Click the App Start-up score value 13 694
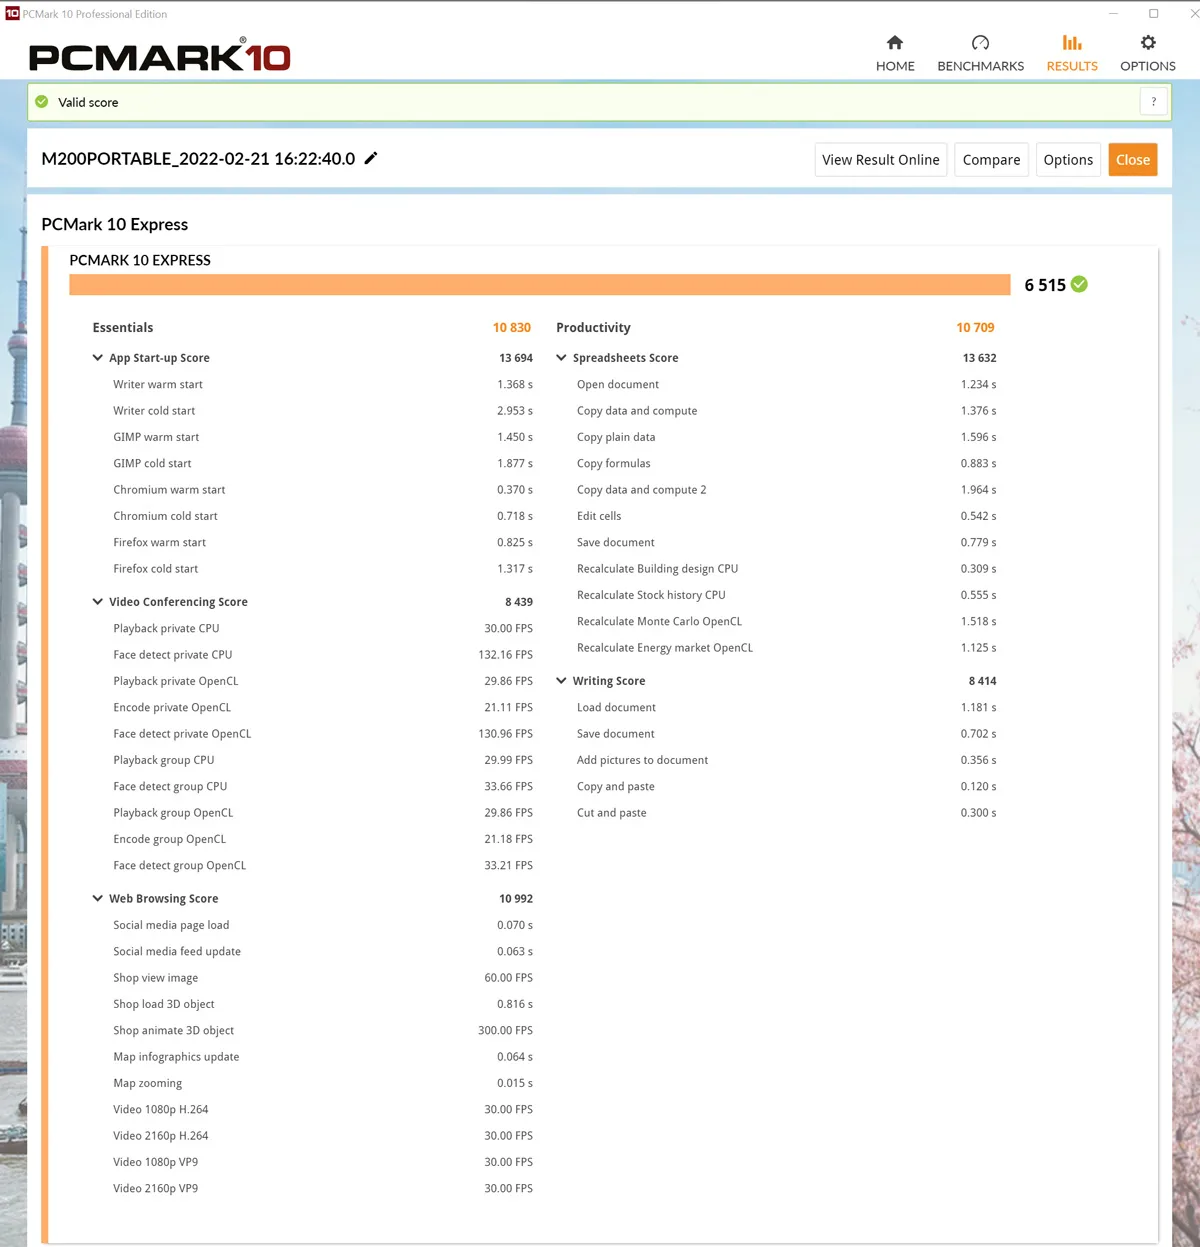The width and height of the screenshot is (1200, 1247). [x=516, y=358]
